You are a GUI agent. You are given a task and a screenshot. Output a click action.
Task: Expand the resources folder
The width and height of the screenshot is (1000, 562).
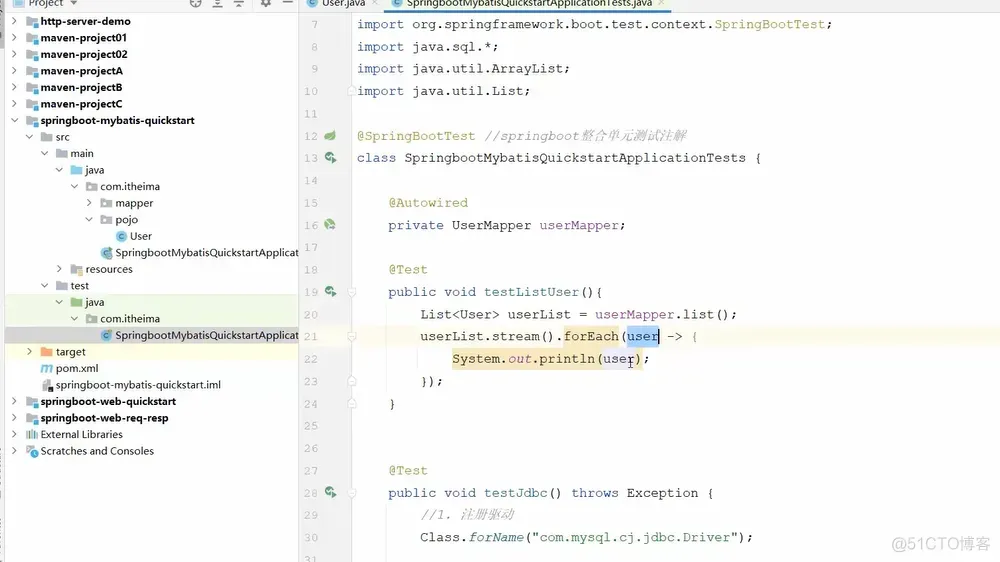(x=59, y=269)
